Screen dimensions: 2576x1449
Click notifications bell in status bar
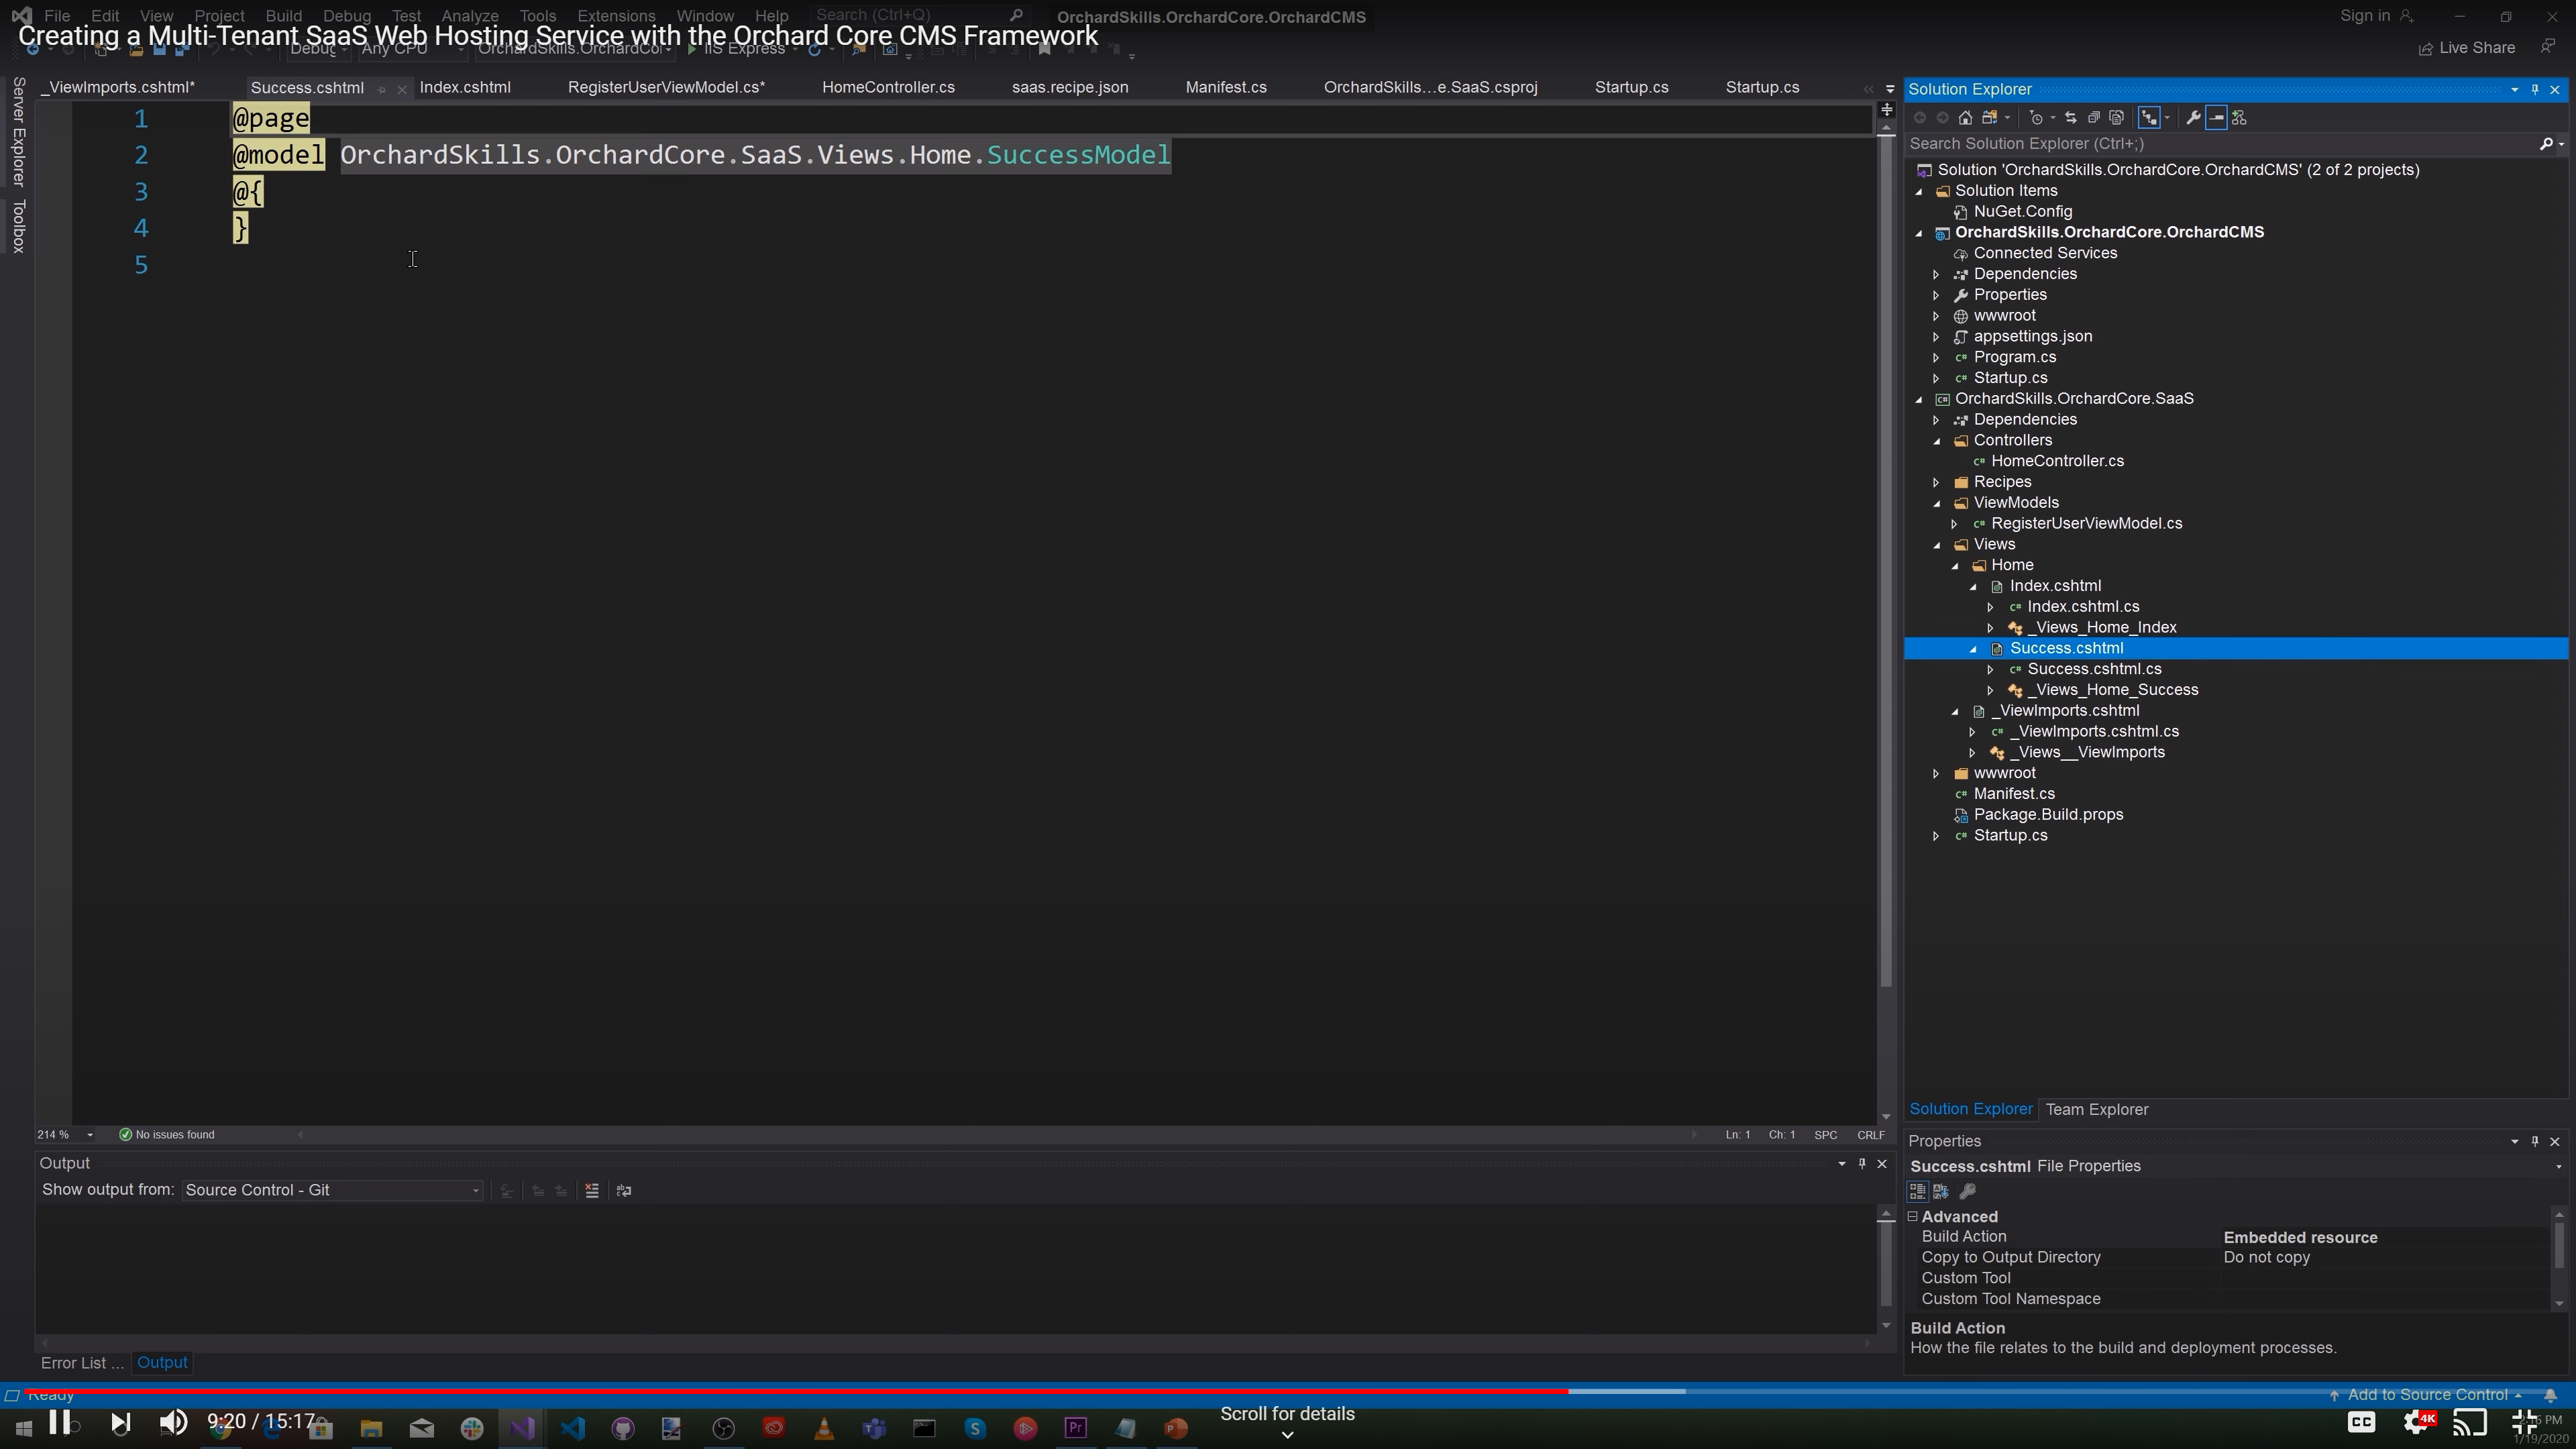2550,1396
